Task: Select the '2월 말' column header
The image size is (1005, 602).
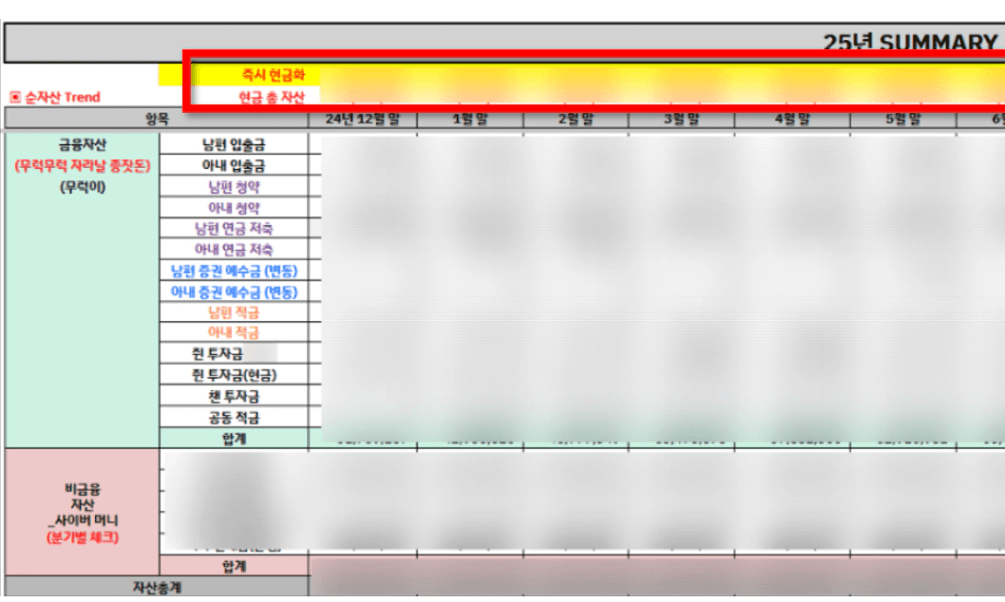Action: click(x=576, y=119)
